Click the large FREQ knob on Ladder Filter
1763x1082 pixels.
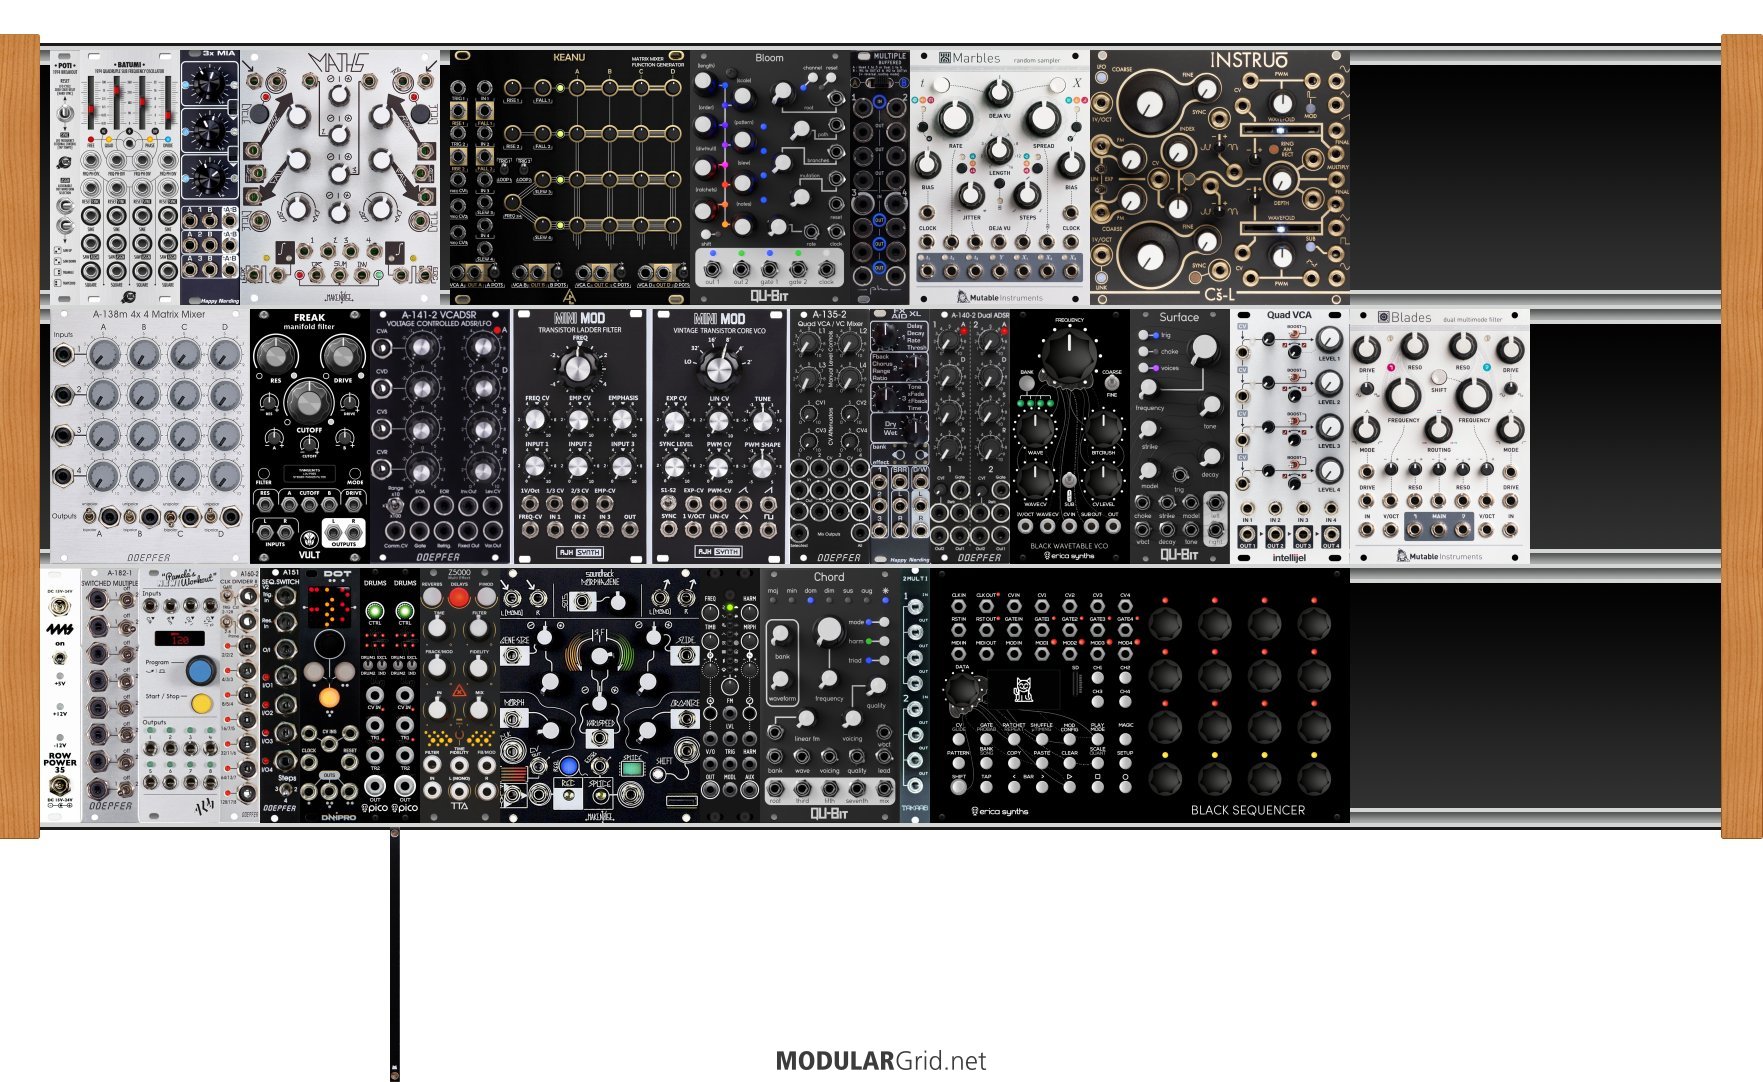(580, 368)
